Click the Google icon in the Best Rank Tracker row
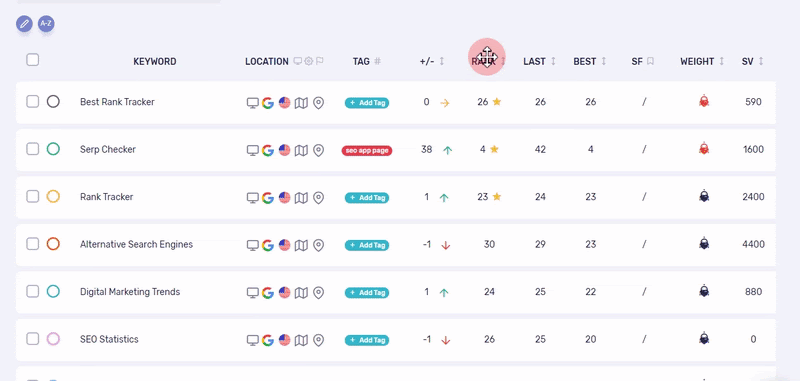Screen dimensions: 800x381 (x=268, y=103)
